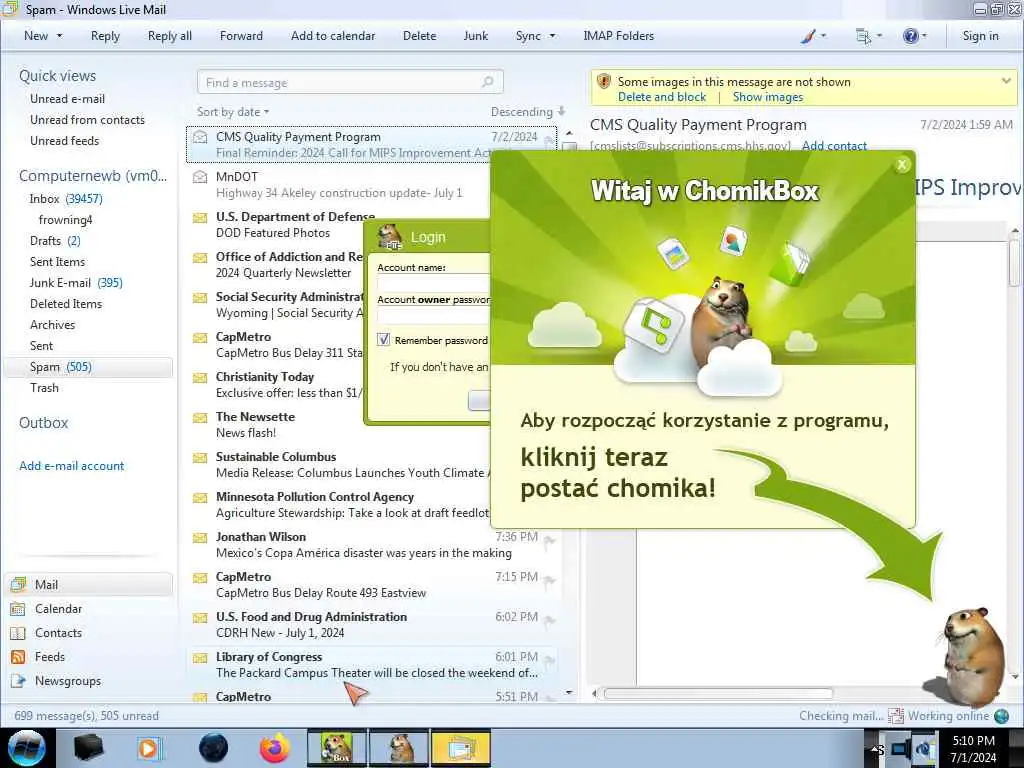This screenshot has height=768, width=1024.
Task: Click the flag icon on Jonathan Wilson message
Action: 550,540
